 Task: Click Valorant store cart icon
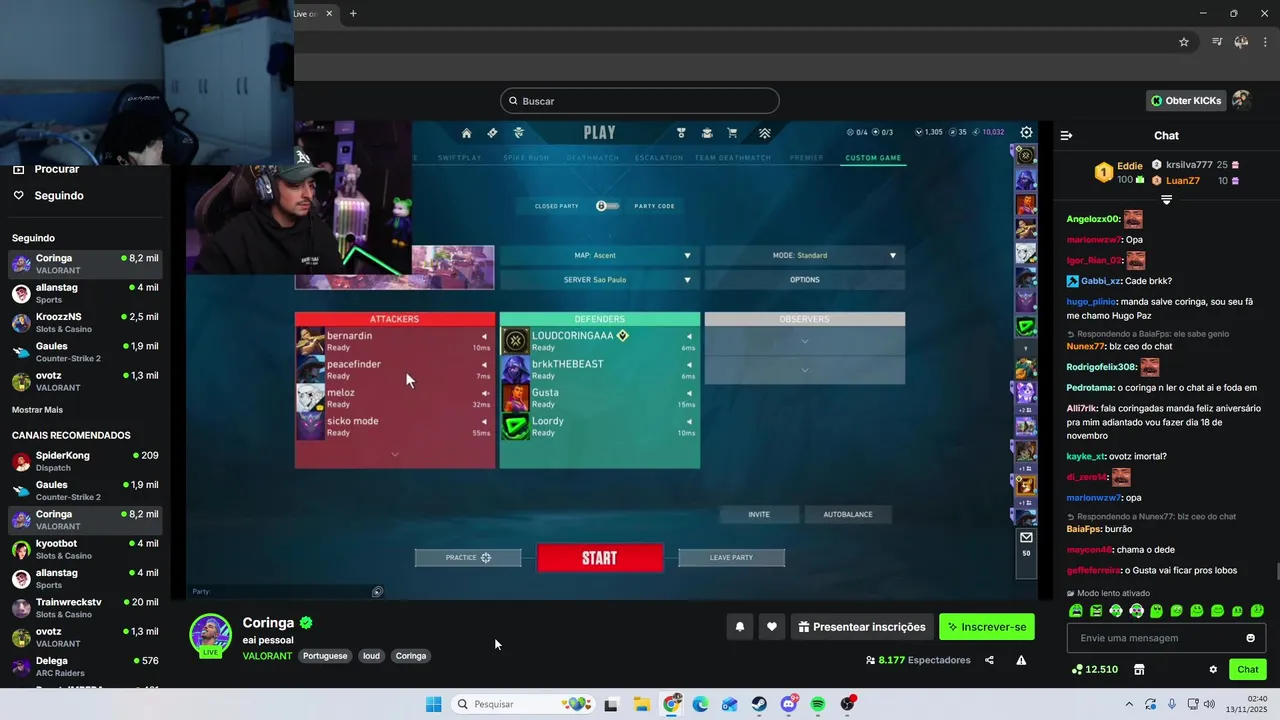(x=732, y=133)
